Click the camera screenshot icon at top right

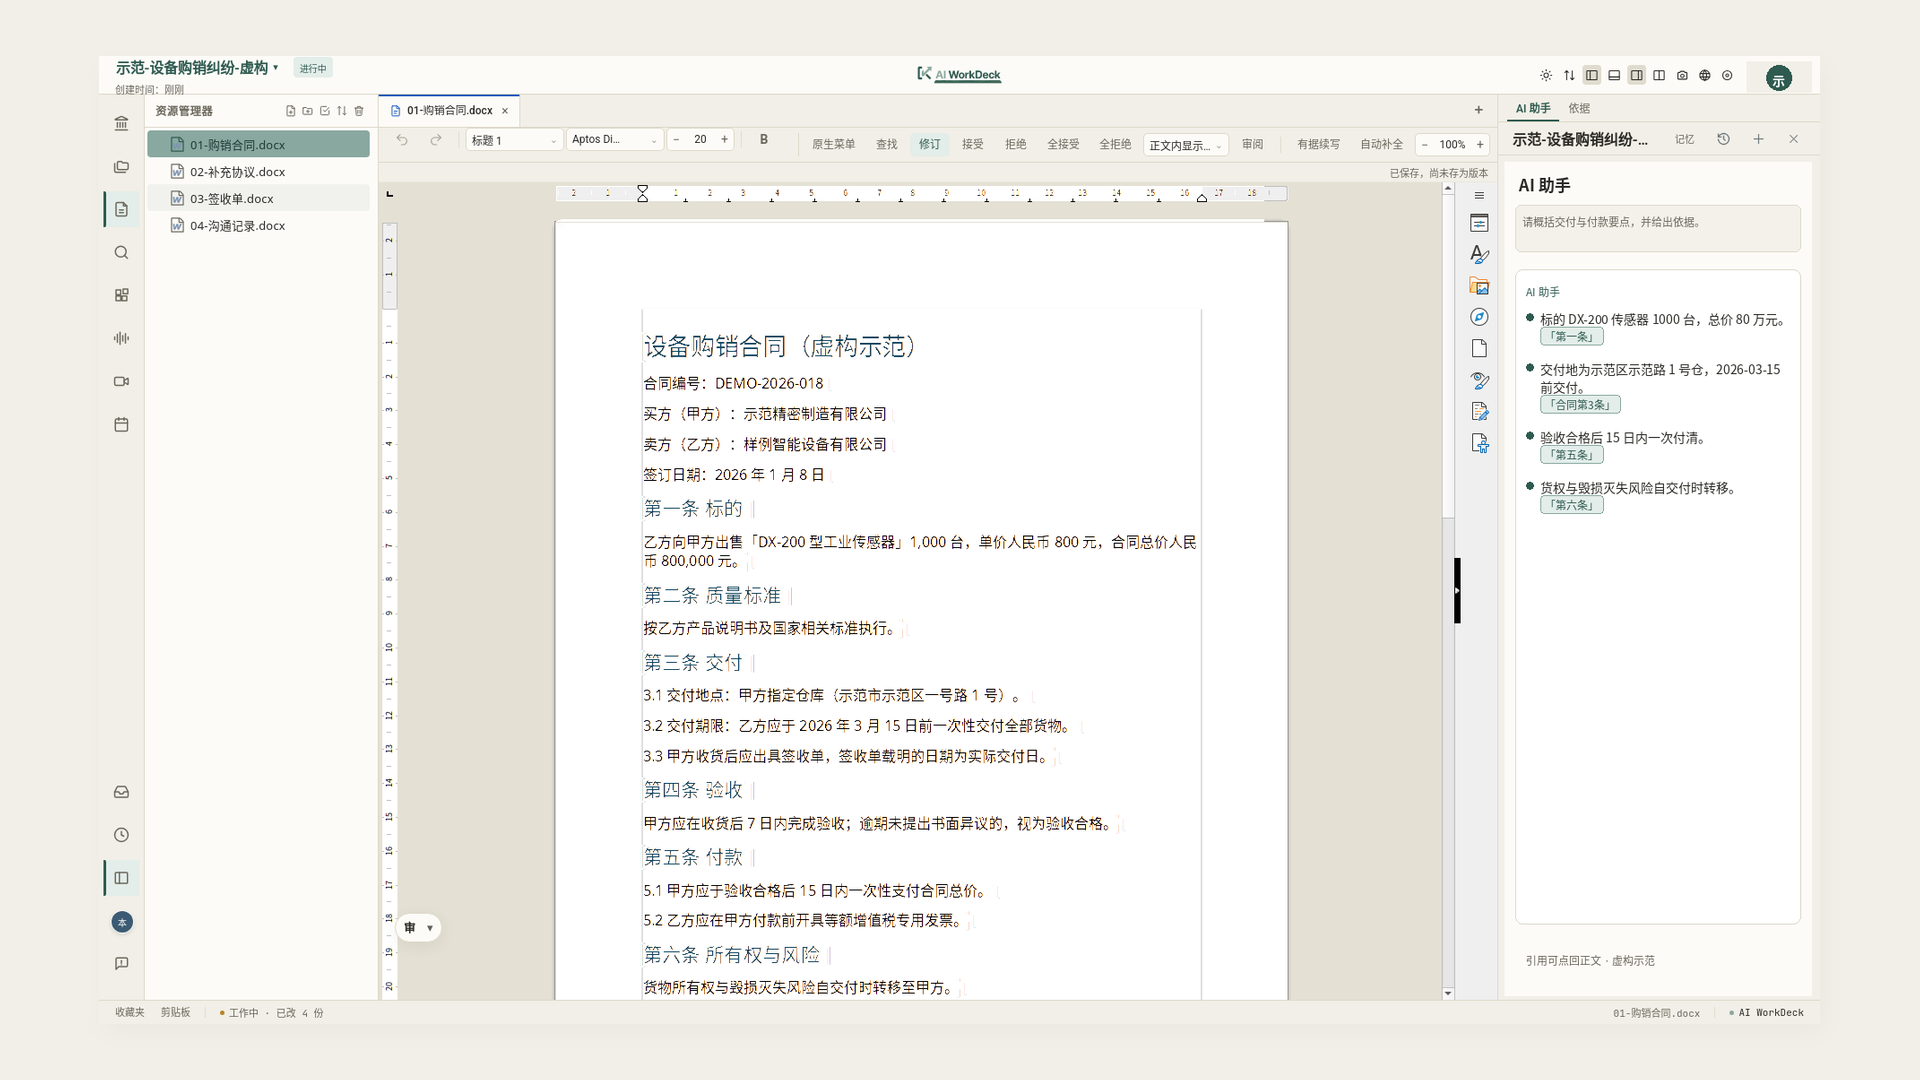pyautogui.click(x=1682, y=75)
